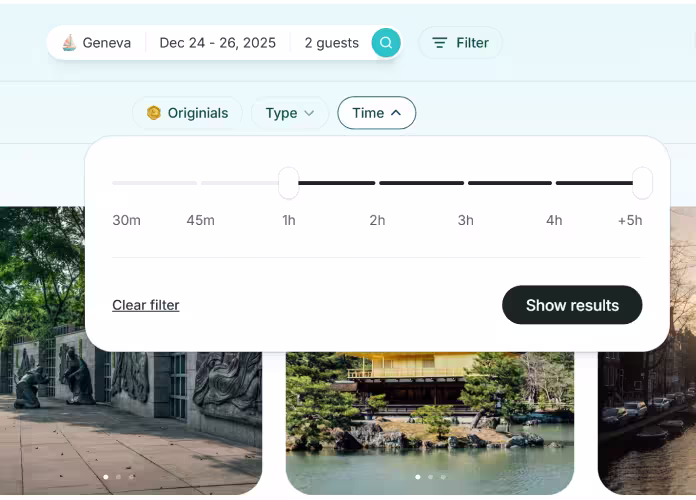Open the Filter button
Image resolution: width=696 pixels, height=500 pixels.
[460, 43]
